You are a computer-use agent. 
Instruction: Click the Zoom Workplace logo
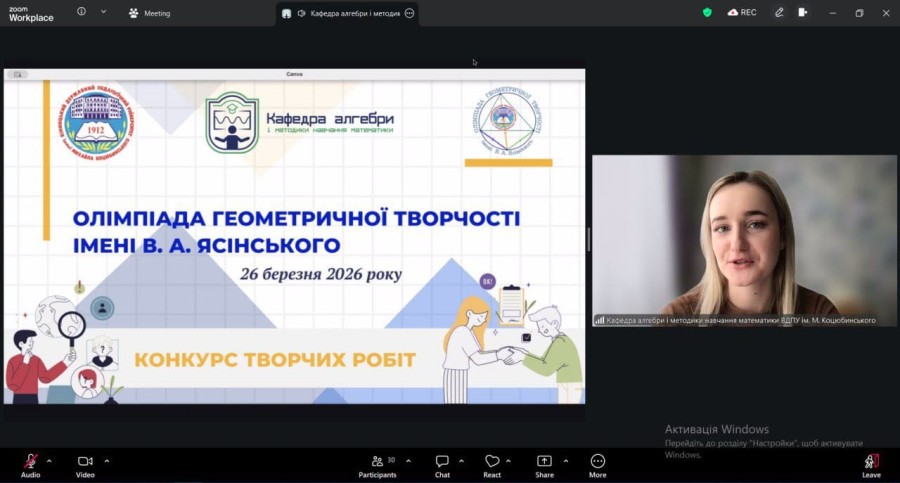pyautogui.click(x=31, y=14)
